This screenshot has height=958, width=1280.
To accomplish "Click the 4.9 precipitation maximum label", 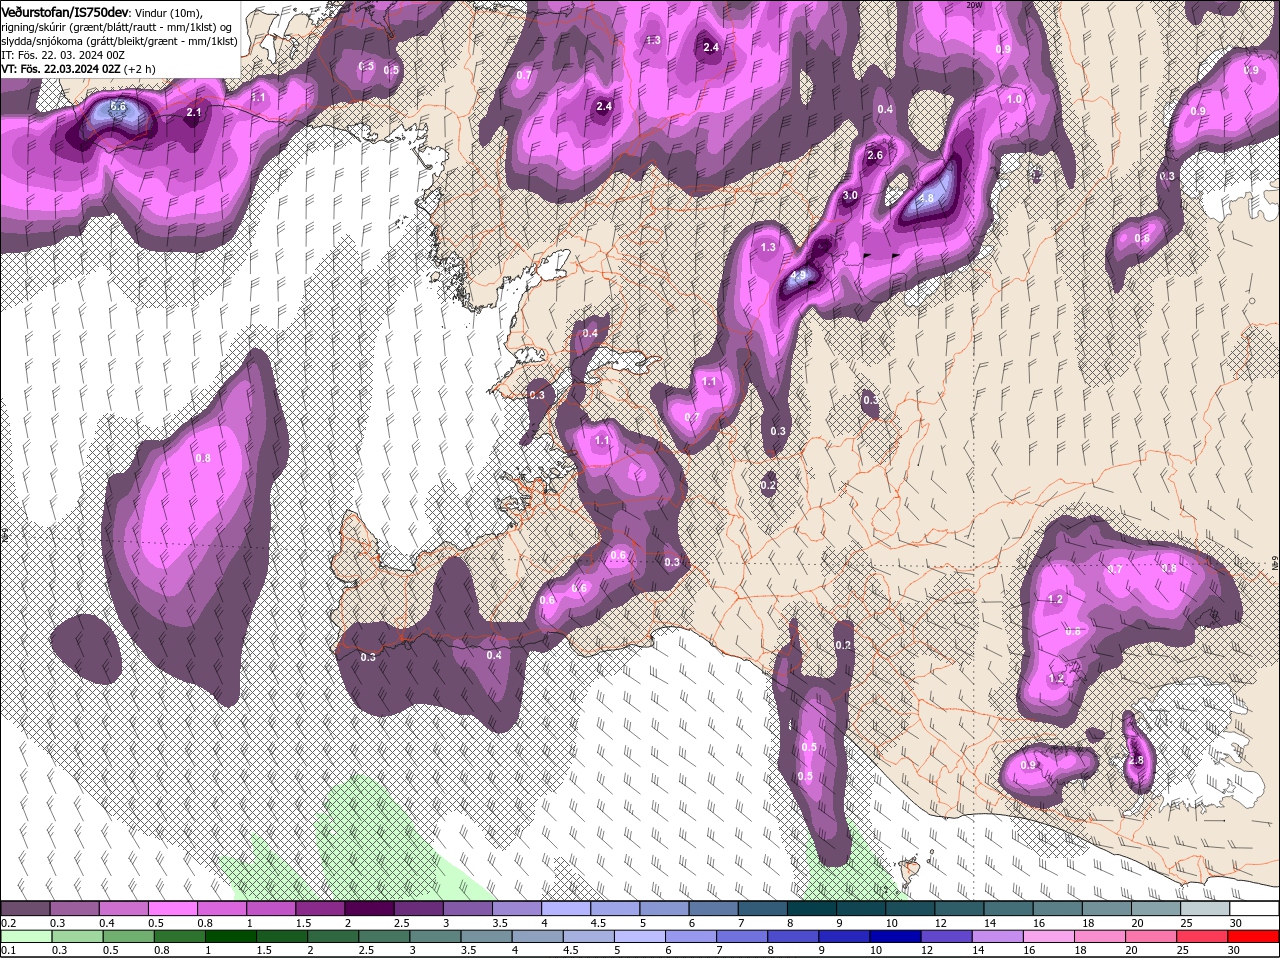I will 798,275.
